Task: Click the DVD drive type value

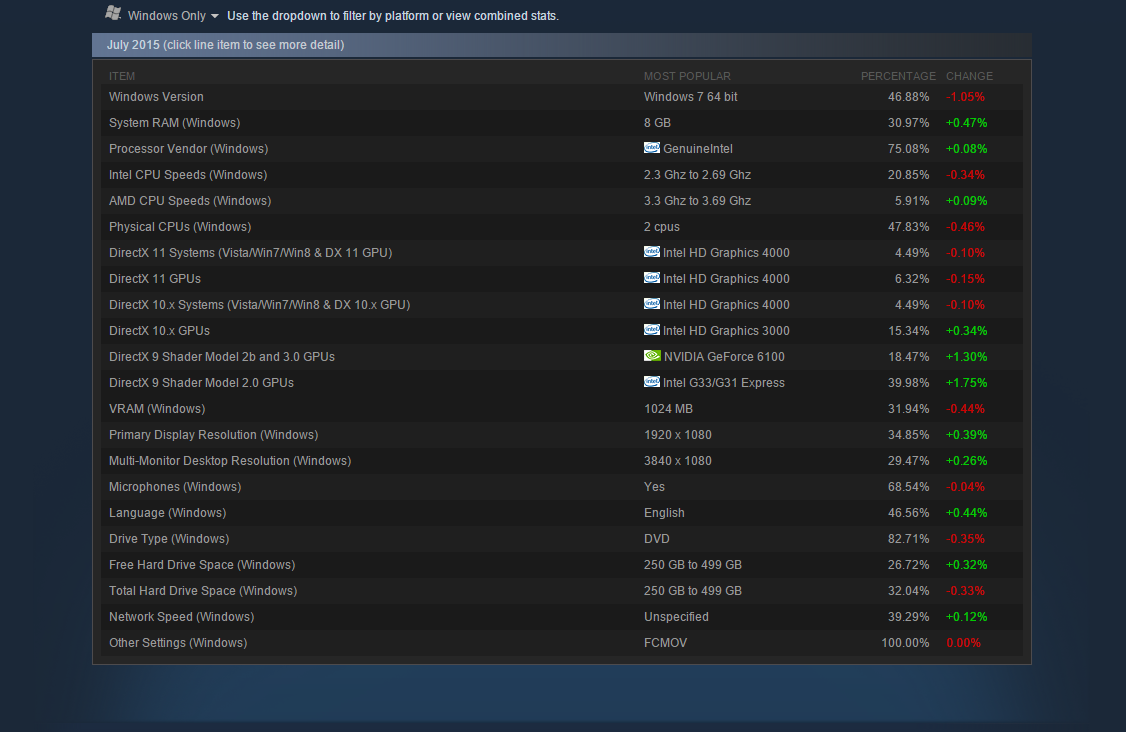Action: (x=656, y=539)
